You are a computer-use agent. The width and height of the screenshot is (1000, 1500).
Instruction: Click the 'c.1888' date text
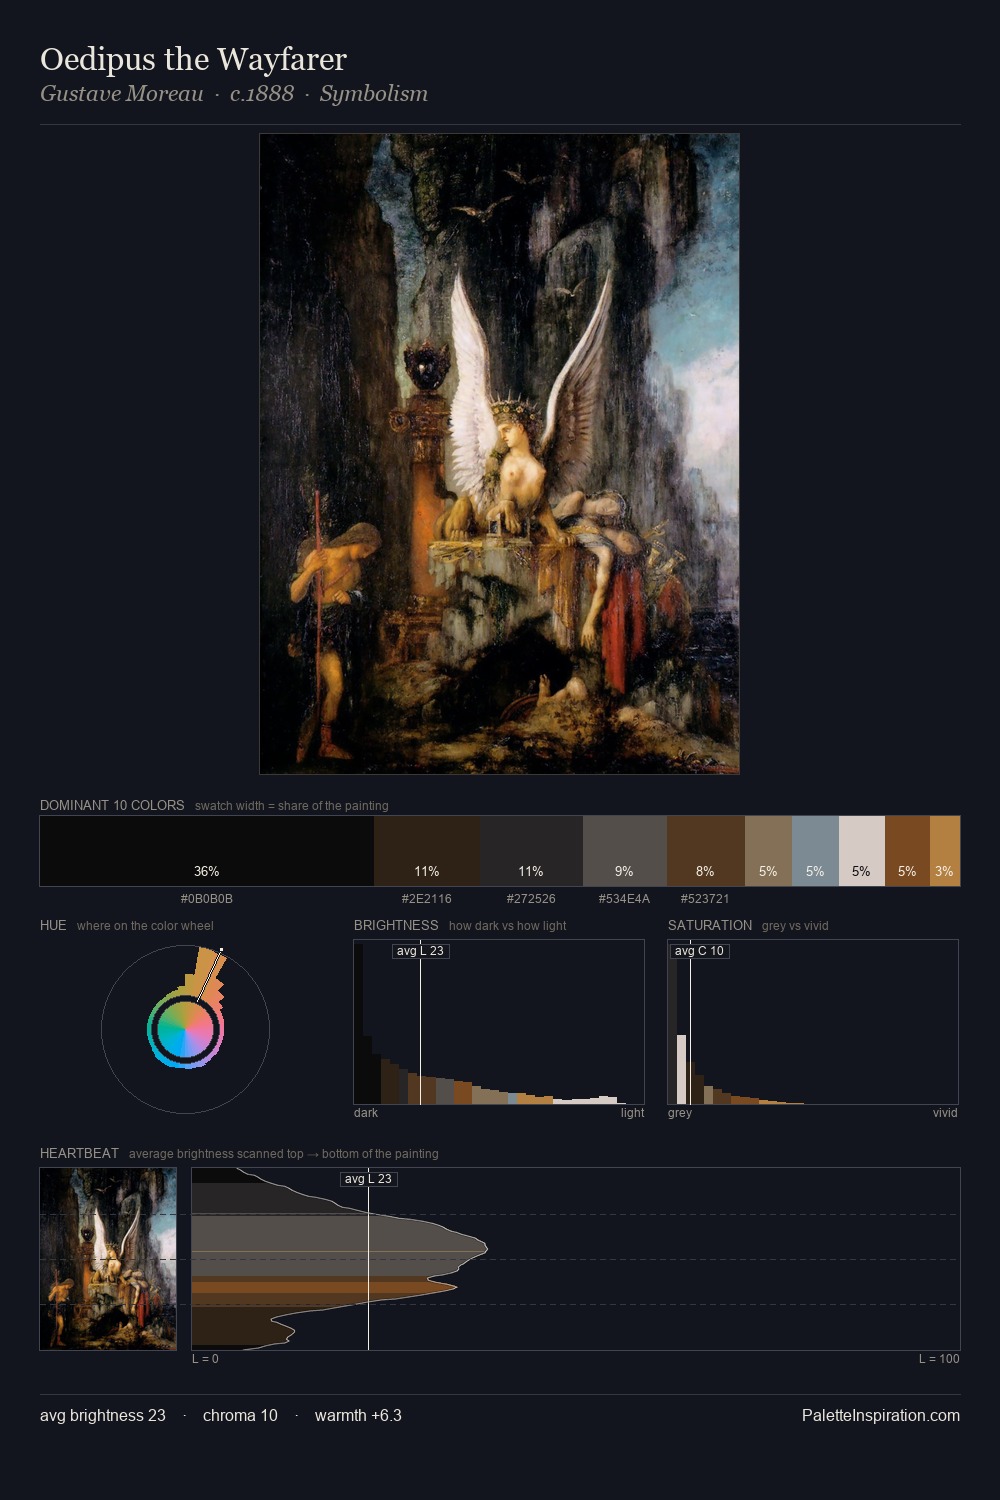pyautogui.click(x=262, y=94)
